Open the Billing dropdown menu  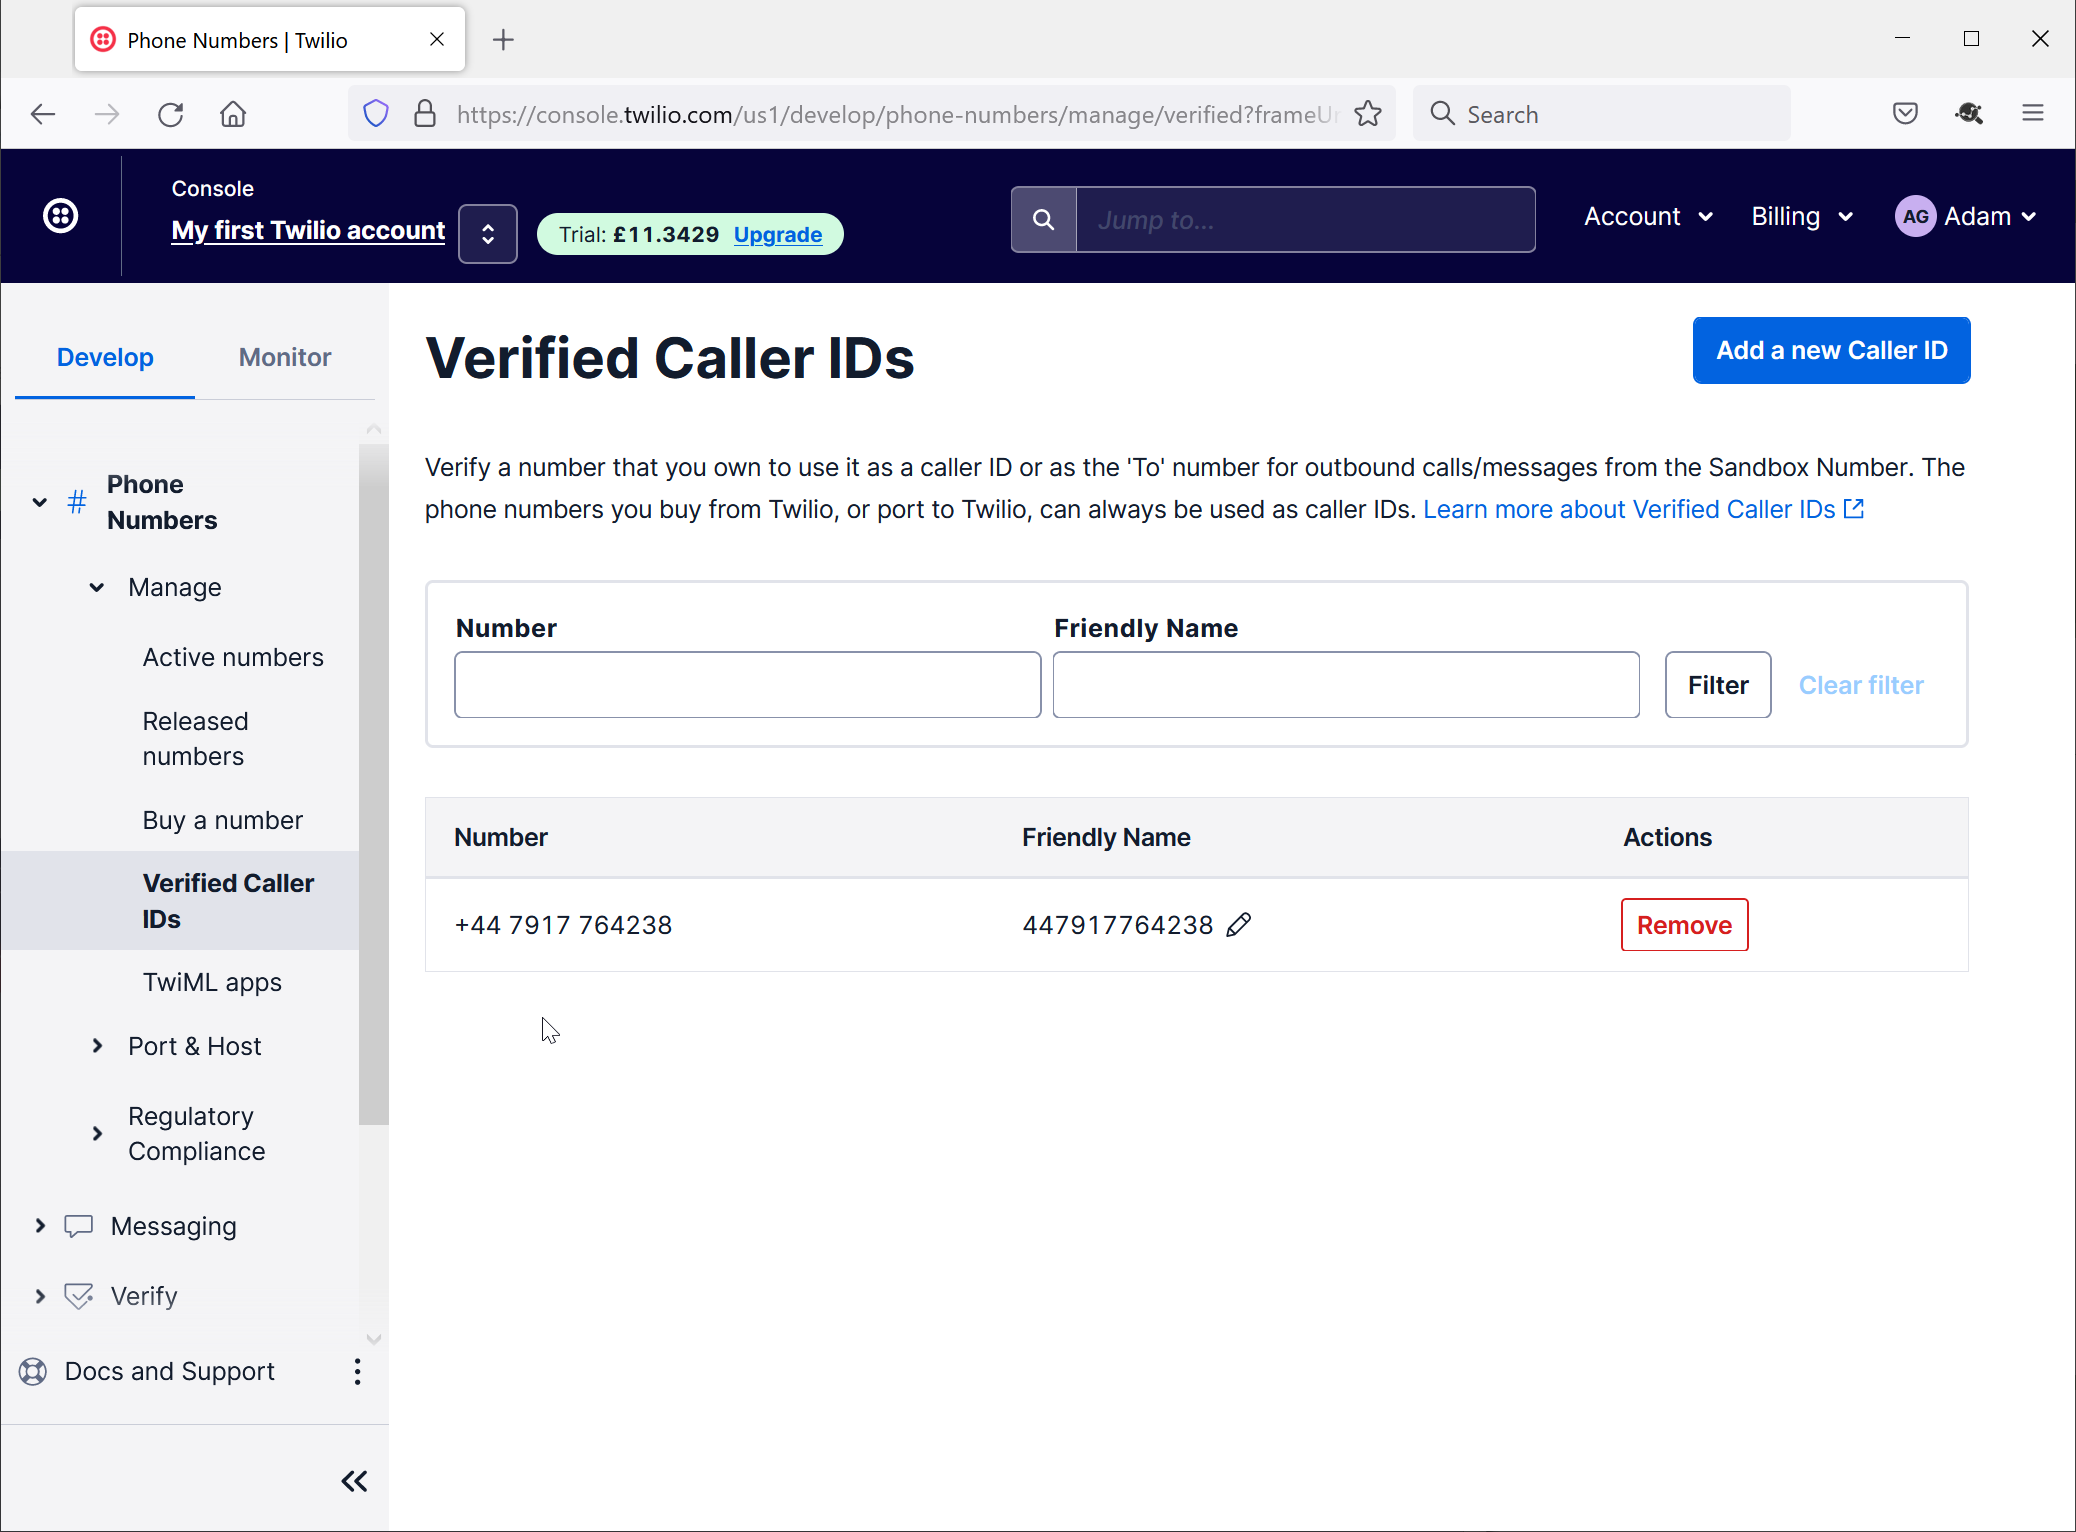[1802, 217]
